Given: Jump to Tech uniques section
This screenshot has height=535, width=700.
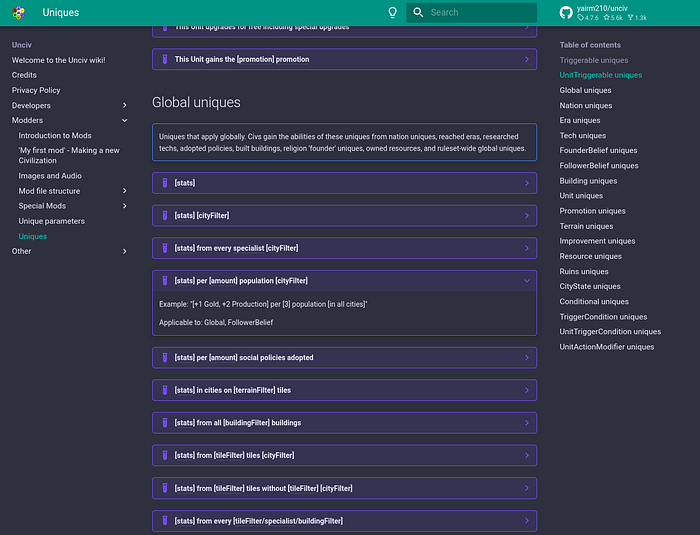Looking at the screenshot, I should click(x=583, y=135).
